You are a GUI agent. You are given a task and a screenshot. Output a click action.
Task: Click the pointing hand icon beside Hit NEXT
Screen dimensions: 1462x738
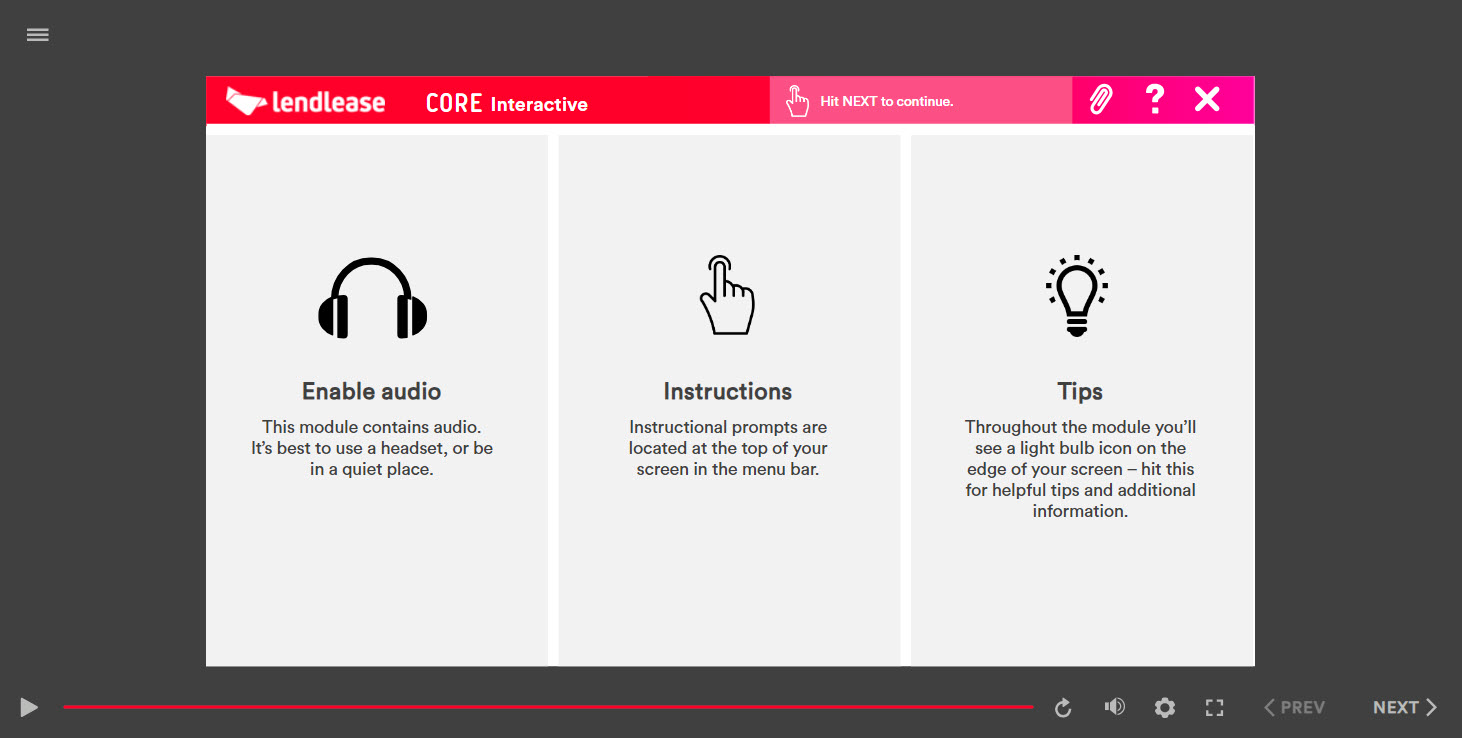tap(797, 101)
